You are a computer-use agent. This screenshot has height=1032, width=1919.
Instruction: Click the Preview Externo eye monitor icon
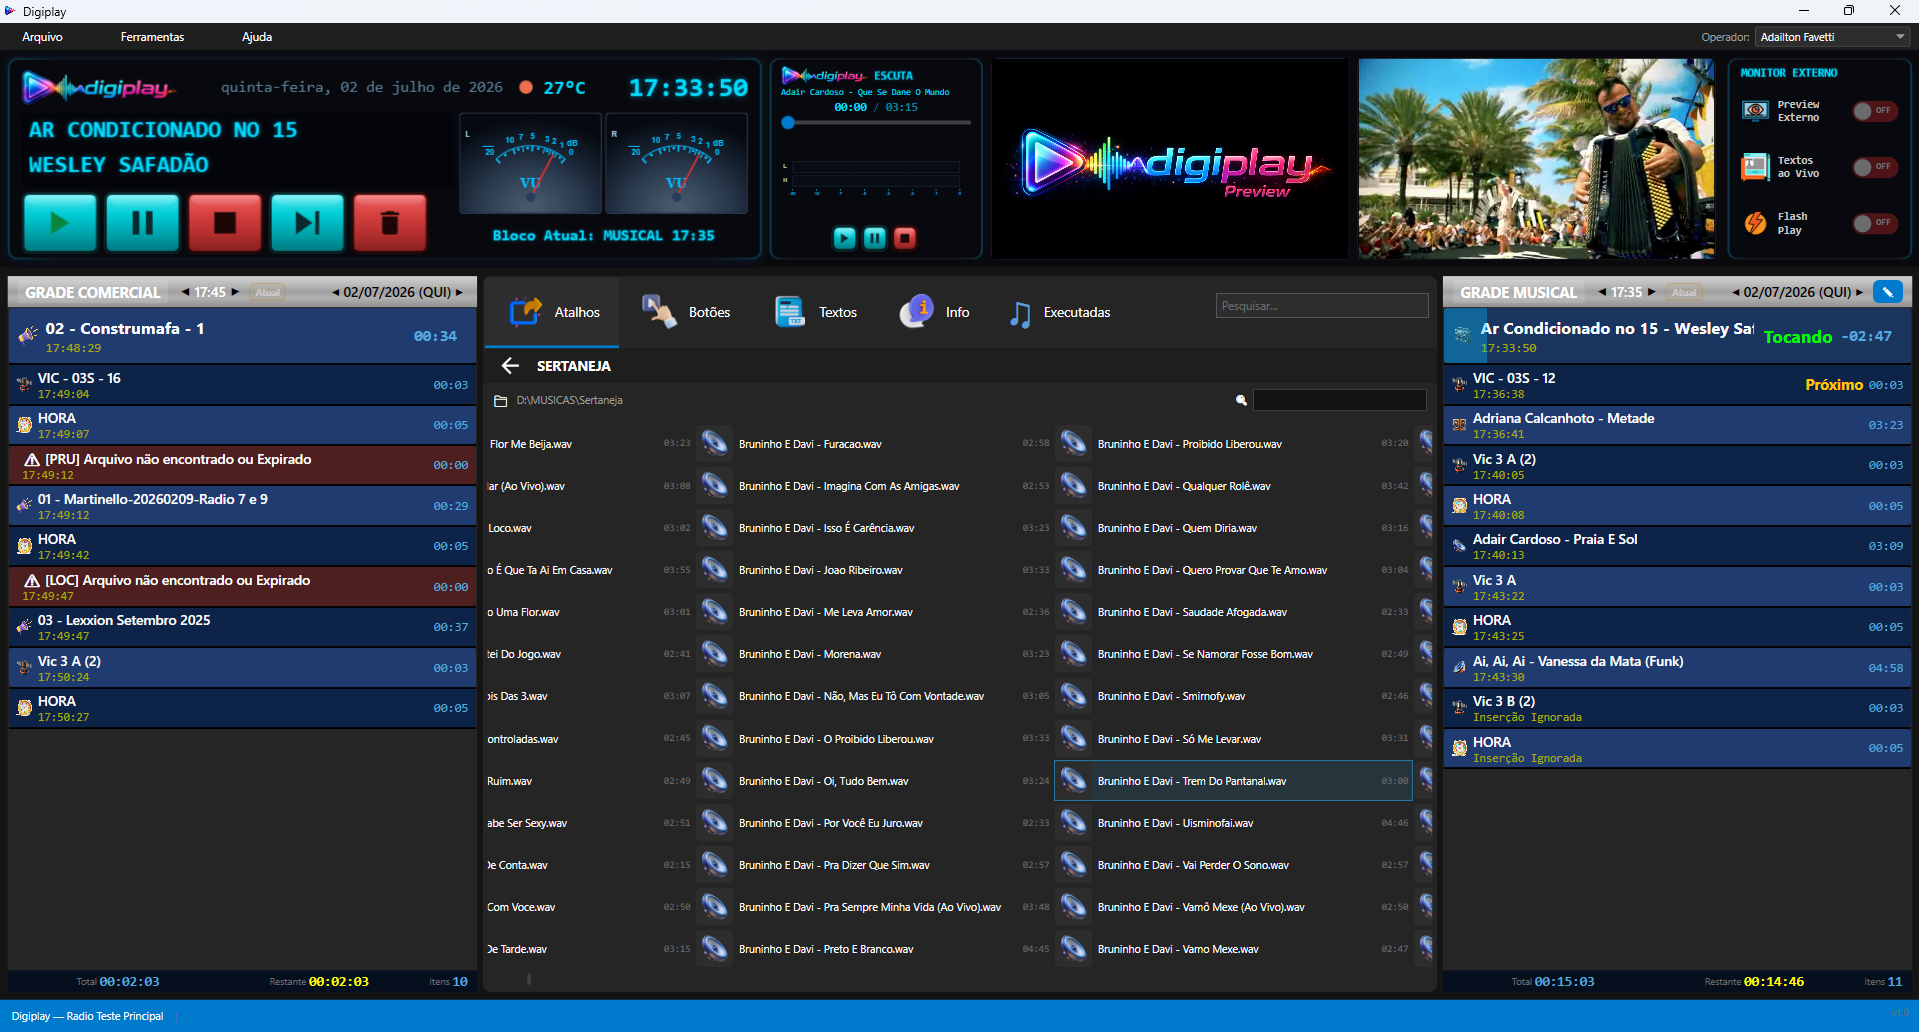[1755, 111]
